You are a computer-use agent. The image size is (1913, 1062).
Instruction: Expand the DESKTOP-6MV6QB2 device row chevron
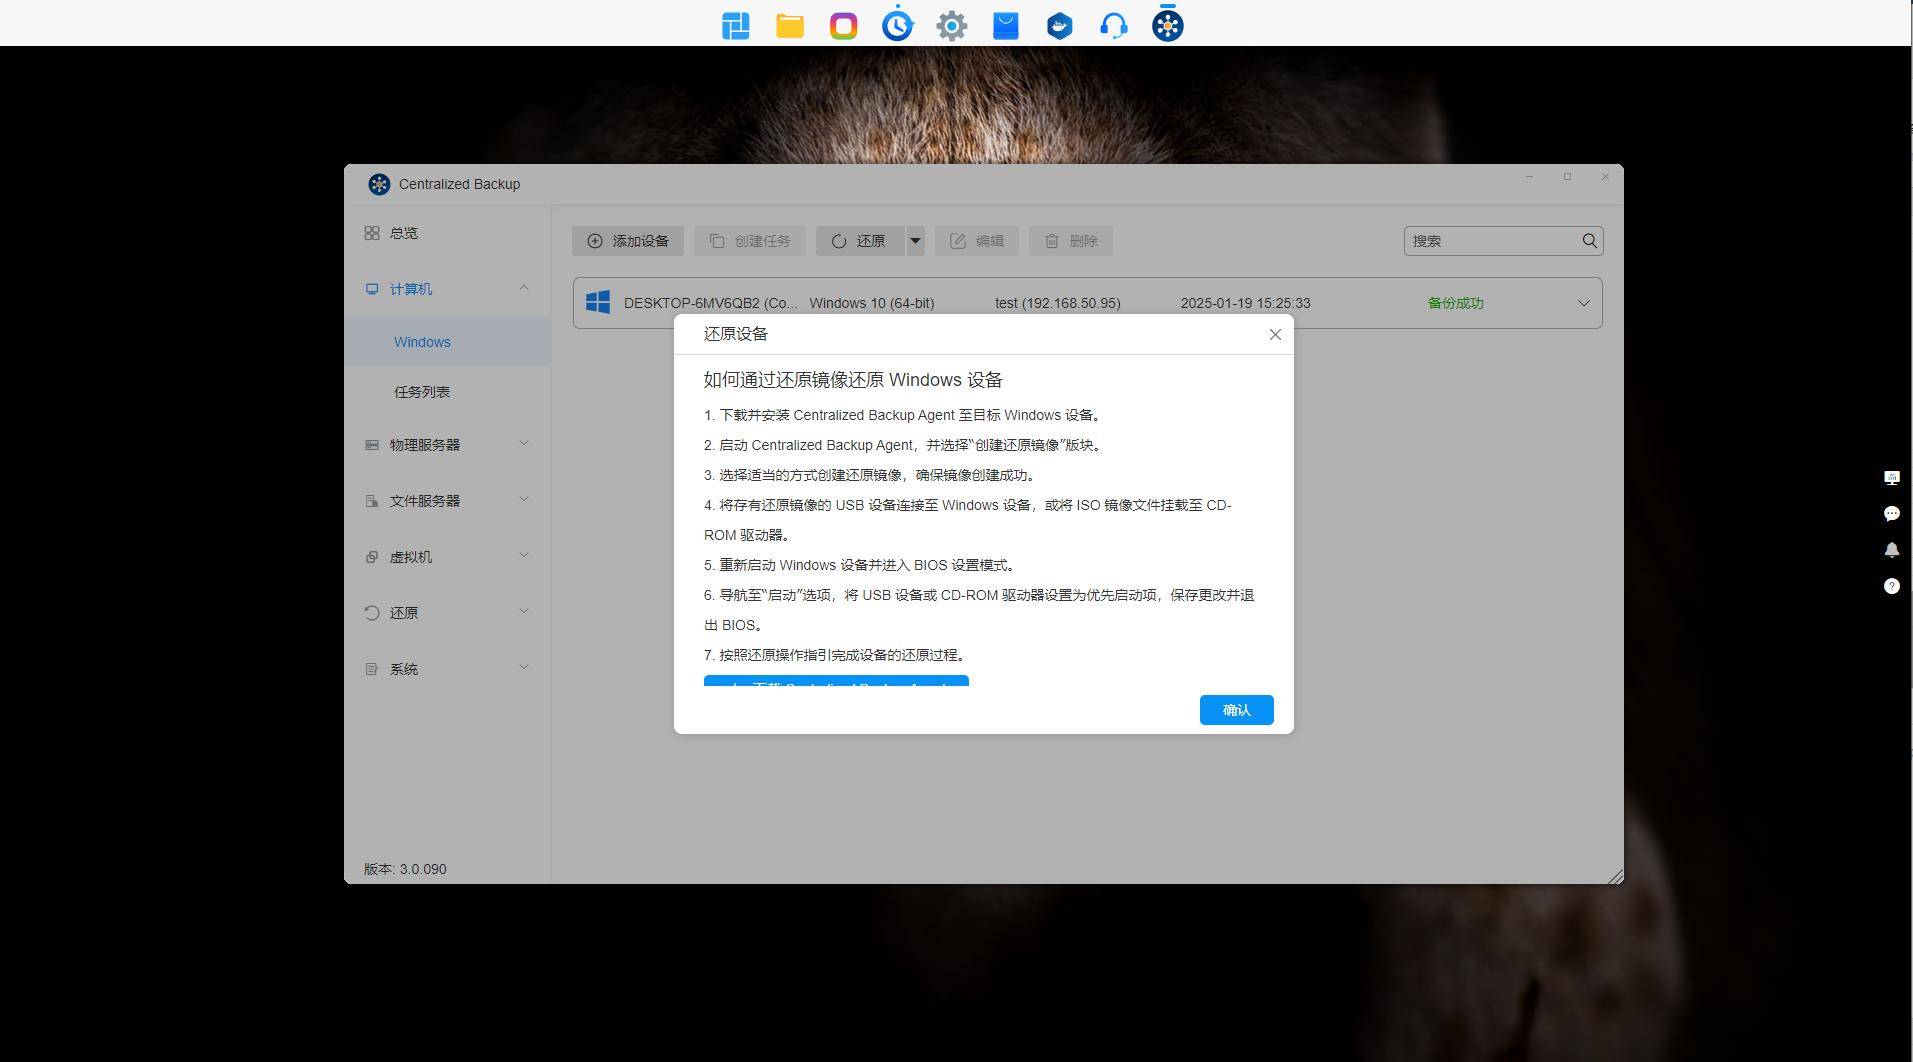tap(1583, 303)
